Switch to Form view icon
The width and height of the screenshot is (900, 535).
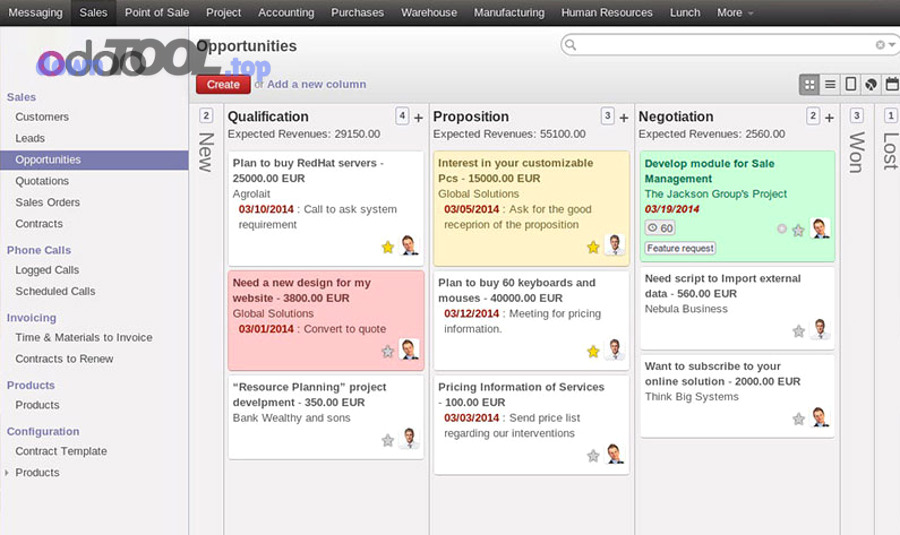pos(851,84)
